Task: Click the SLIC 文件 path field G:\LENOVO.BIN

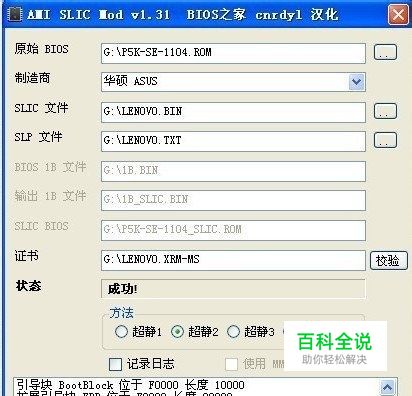Action: point(233,112)
